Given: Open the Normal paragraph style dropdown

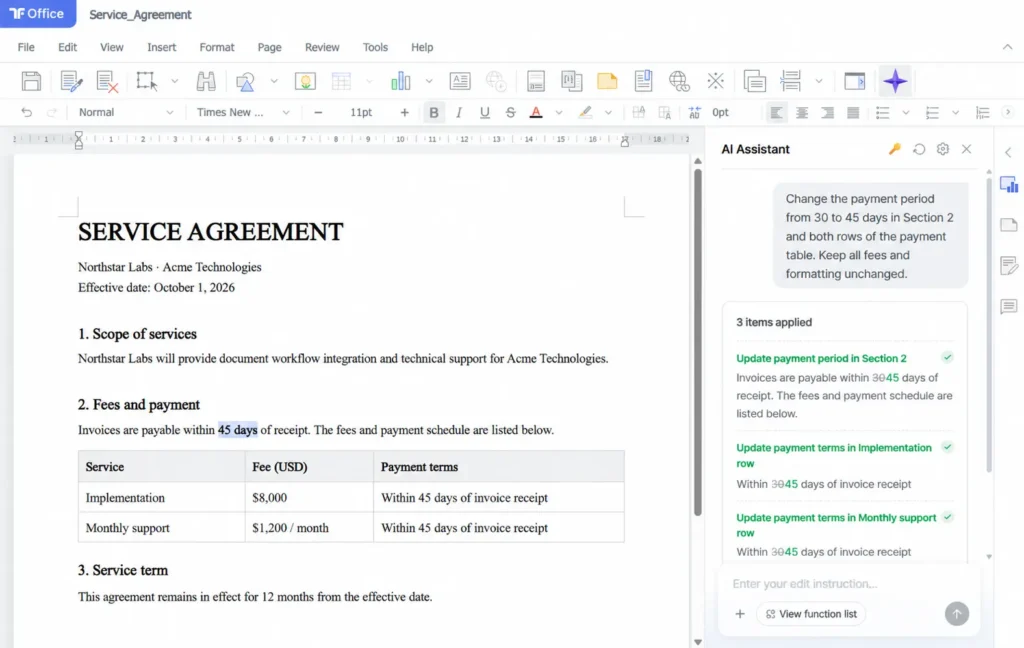Looking at the screenshot, I should pos(125,112).
